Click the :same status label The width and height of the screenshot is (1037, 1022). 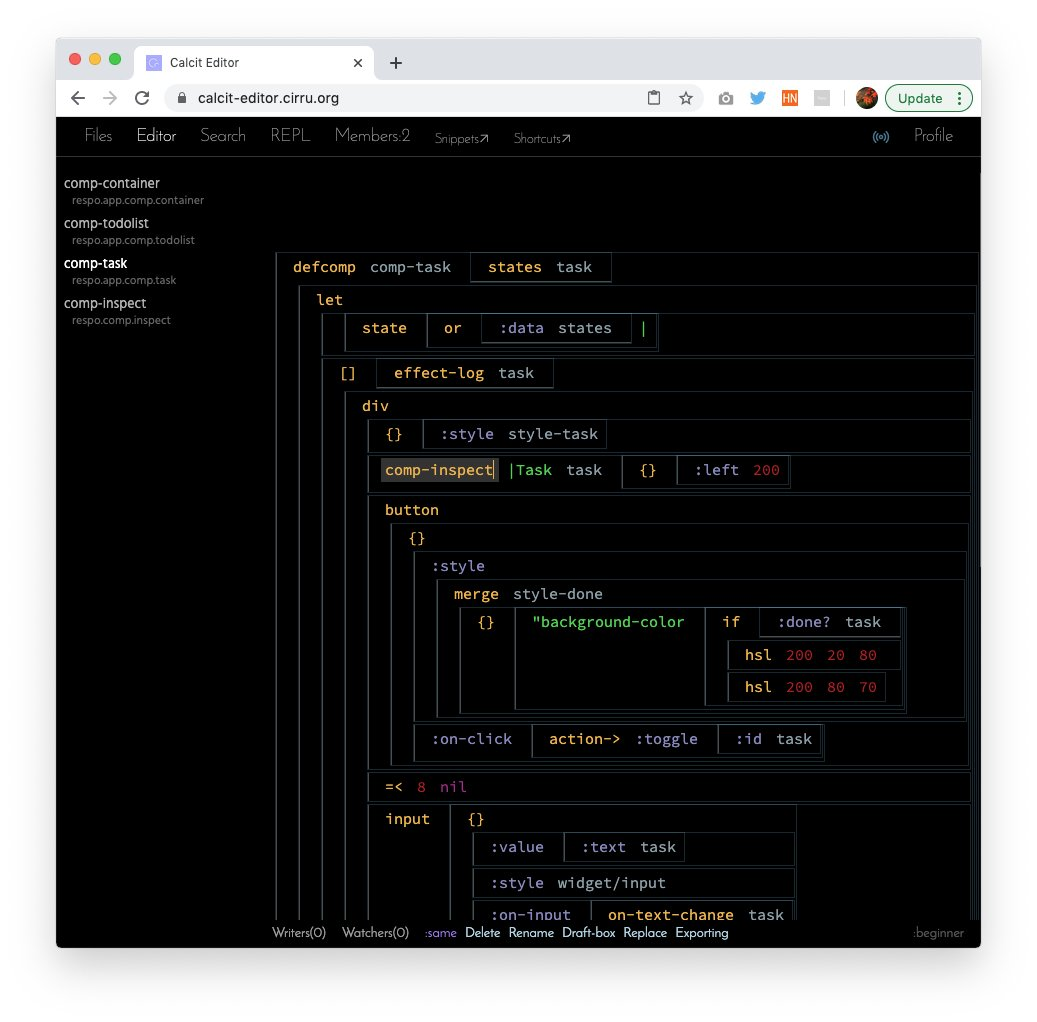(440, 933)
